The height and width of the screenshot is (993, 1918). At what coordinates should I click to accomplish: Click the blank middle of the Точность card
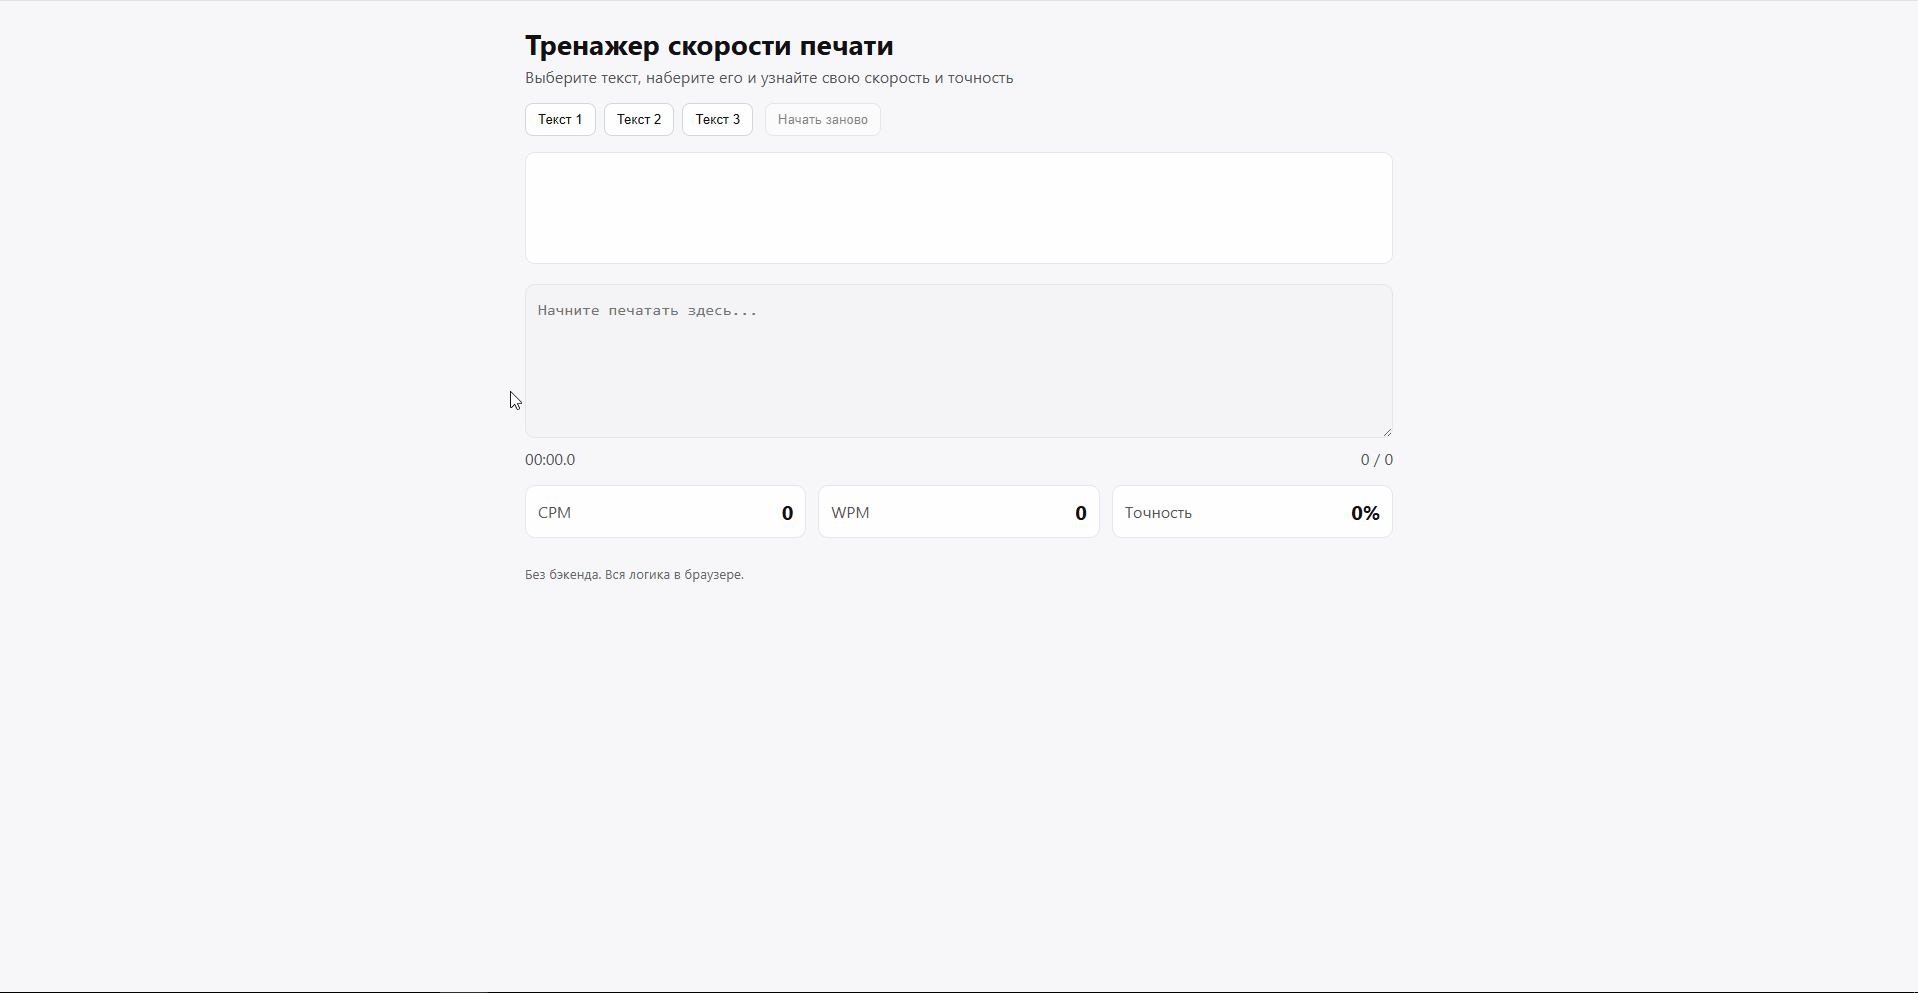tap(1270, 513)
